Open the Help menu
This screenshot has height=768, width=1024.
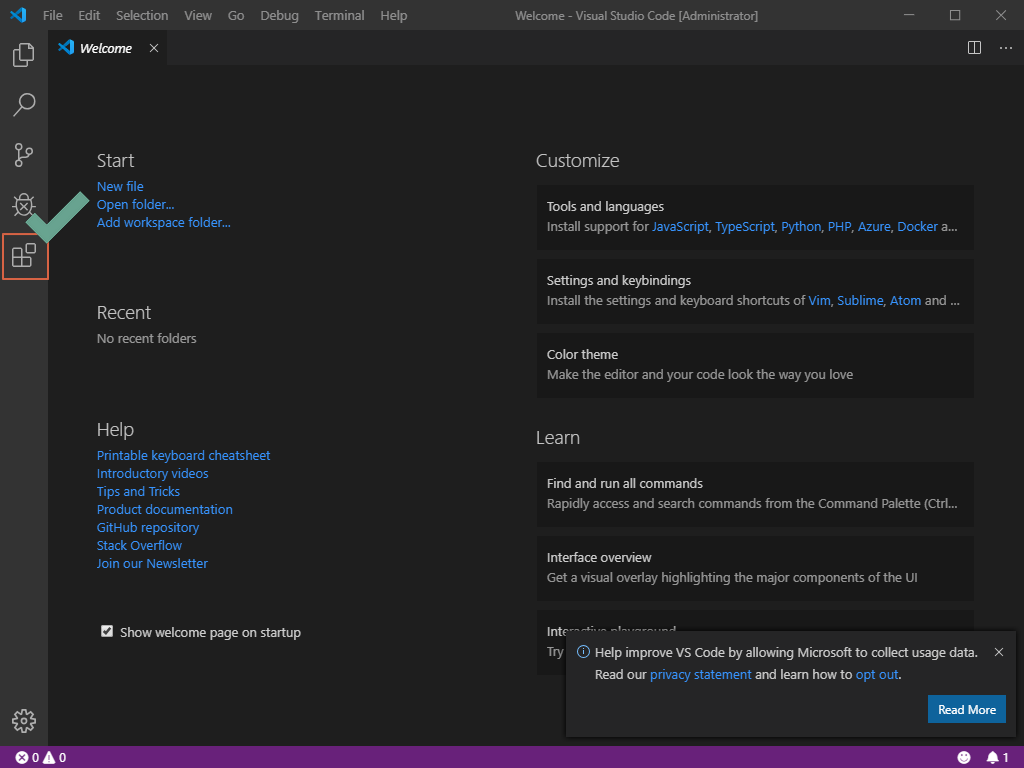pos(394,15)
